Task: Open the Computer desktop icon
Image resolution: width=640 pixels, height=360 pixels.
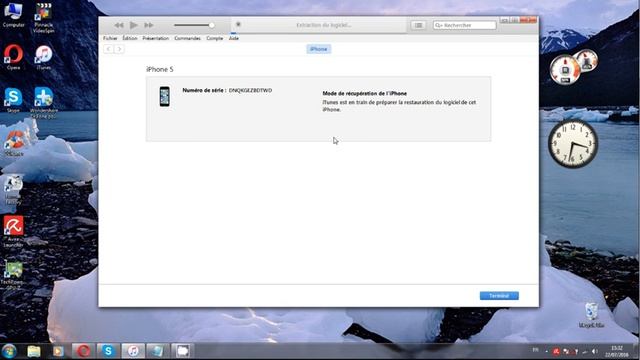Action: pyautogui.click(x=13, y=15)
